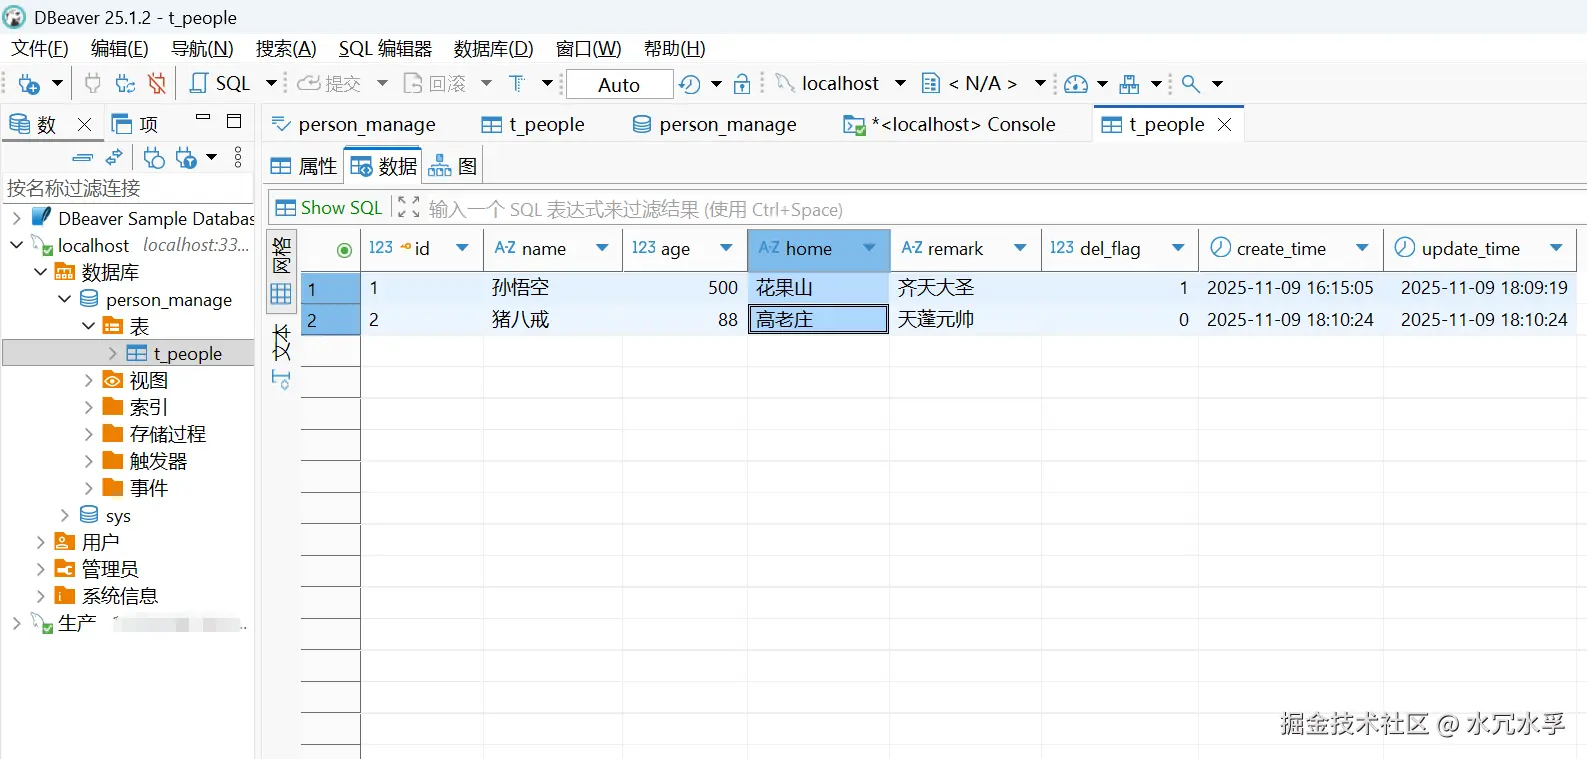Open the 编辑(E) menu

tap(120, 49)
